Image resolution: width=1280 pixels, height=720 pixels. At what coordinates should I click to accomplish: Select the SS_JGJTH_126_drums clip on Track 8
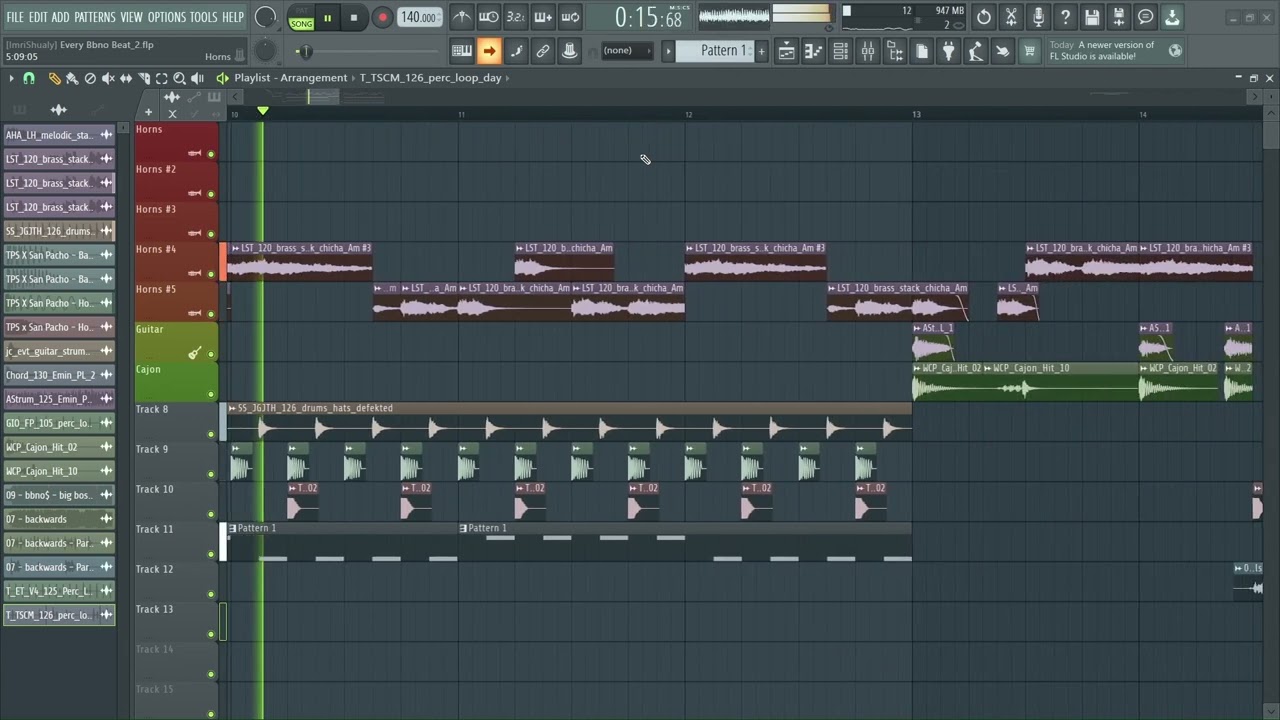[569, 421]
